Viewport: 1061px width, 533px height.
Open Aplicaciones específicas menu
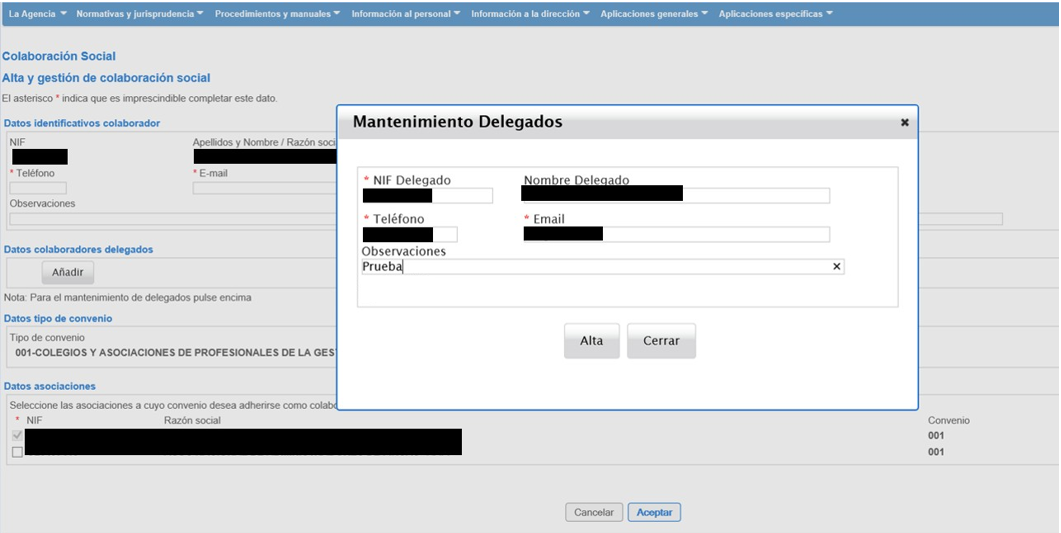775,14
